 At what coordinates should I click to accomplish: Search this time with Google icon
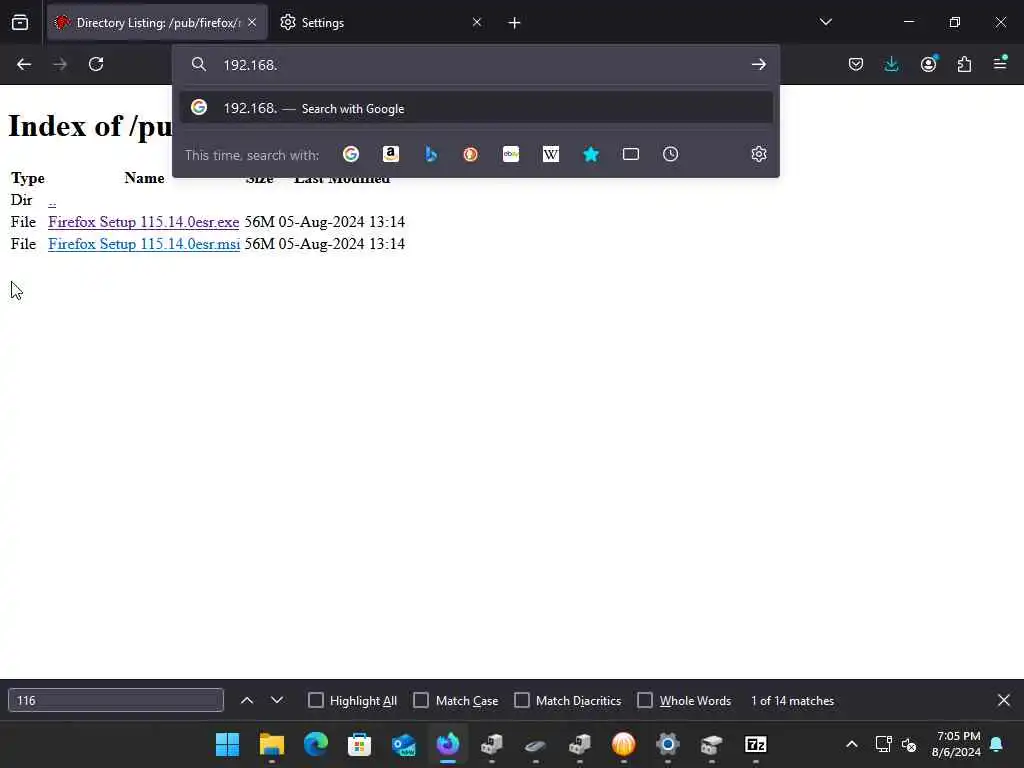[x=351, y=154]
